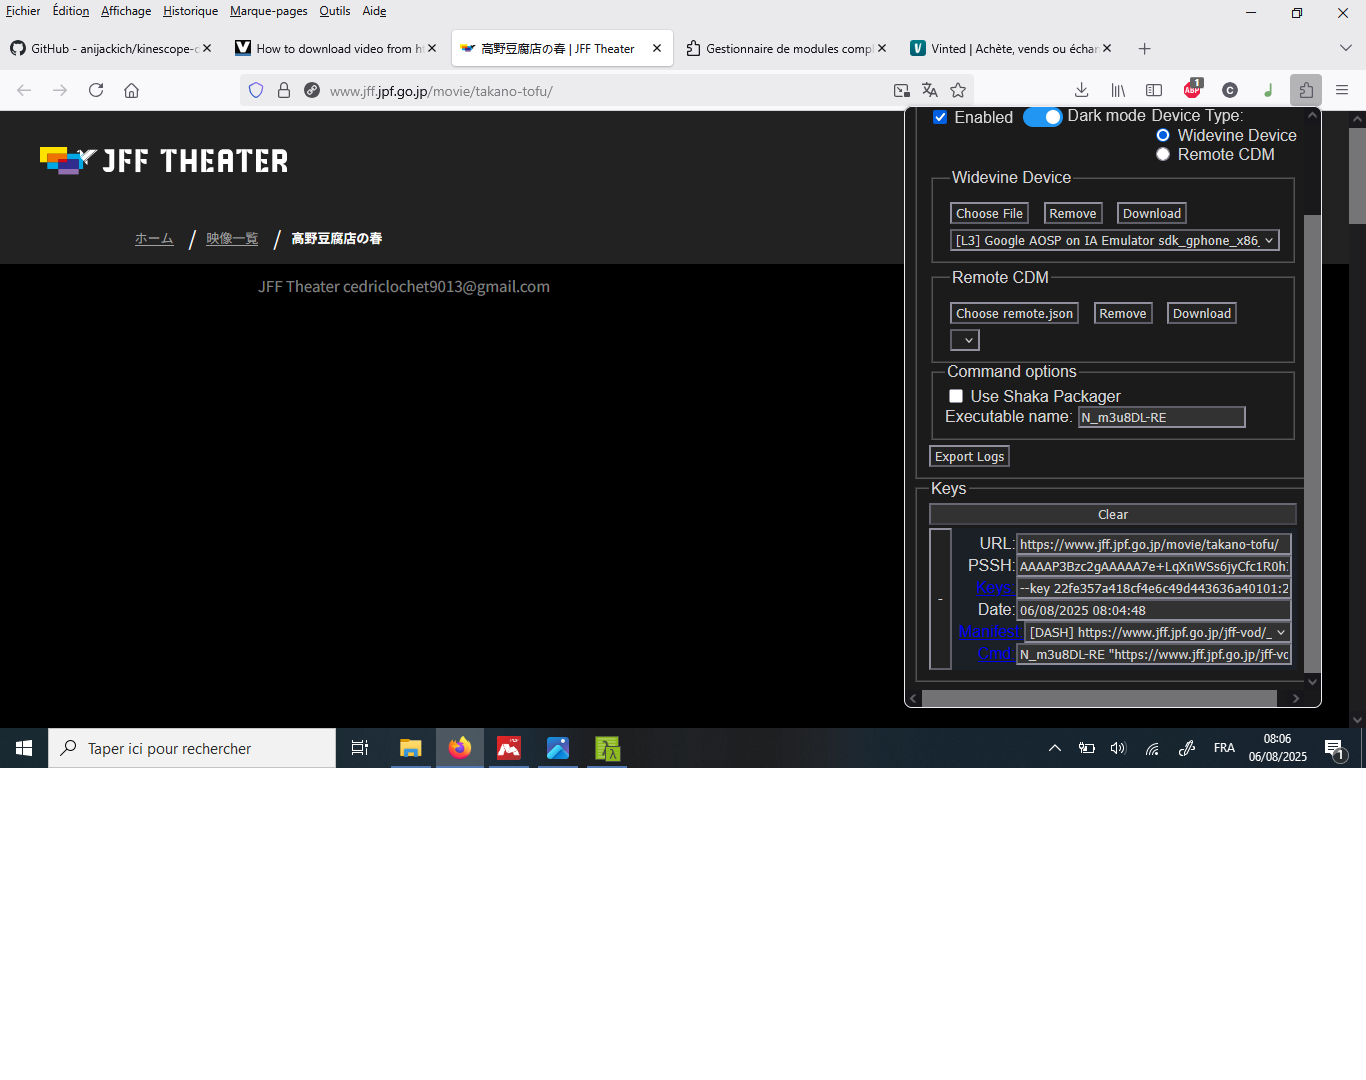This screenshot has width=1366, height=1080.
Task: Click the blue Manifest link
Action: coord(989,632)
